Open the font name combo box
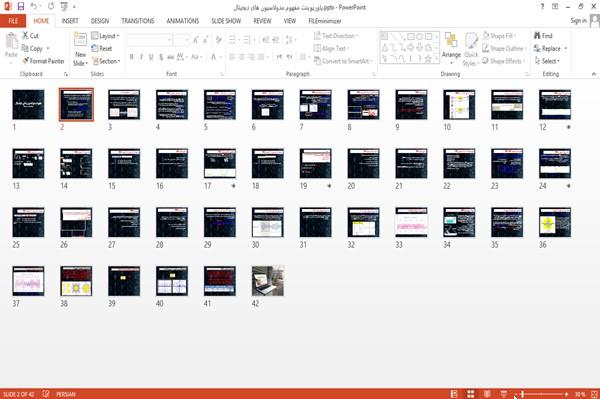The height and width of the screenshot is (399, 600). click(x=150, y=39)
